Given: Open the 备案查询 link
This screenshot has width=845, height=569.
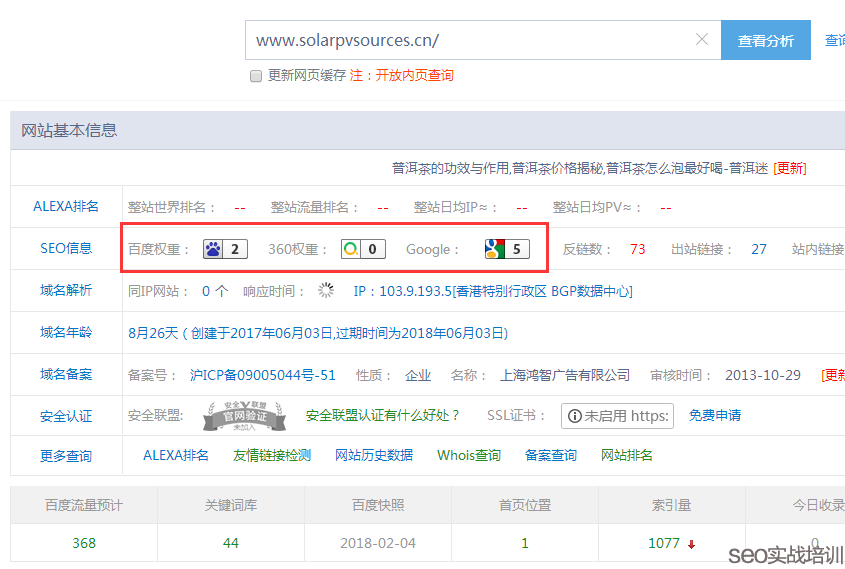Looking at the screenshot, I should (551, 455).
